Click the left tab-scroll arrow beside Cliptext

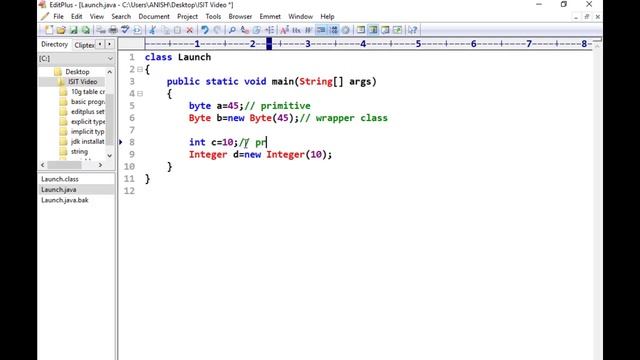pyautogui.click(x=100, y=44)
